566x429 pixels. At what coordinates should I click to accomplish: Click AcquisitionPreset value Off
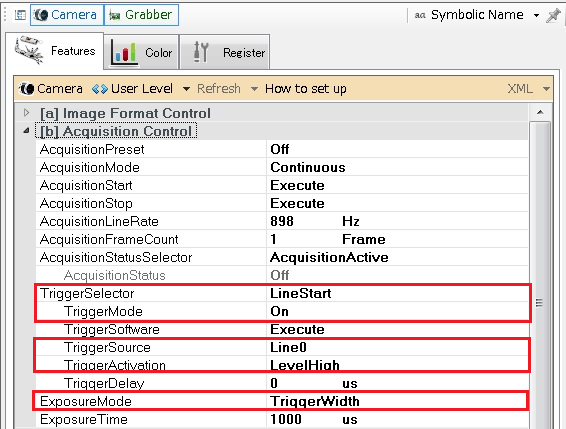pyautogui.click(x=280, y=149)
